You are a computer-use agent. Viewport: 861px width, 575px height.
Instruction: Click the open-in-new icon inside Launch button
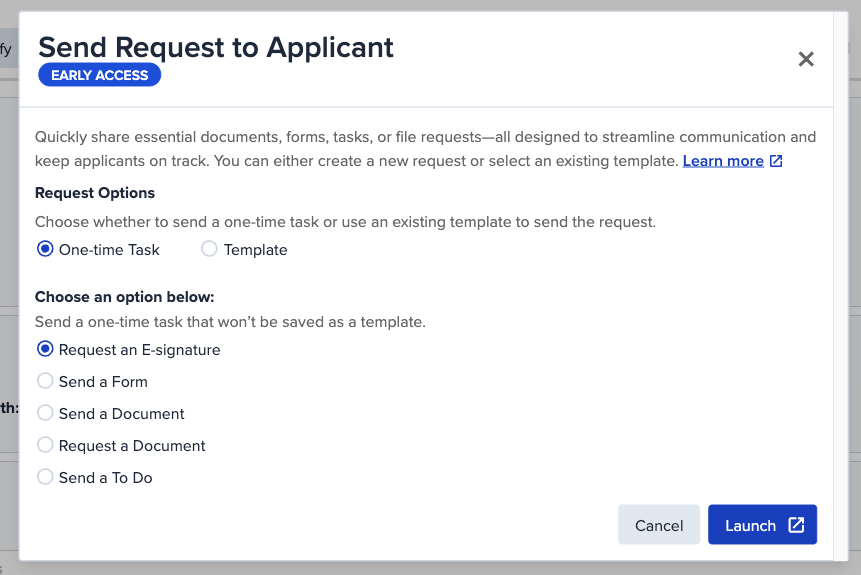coord(796,525)
